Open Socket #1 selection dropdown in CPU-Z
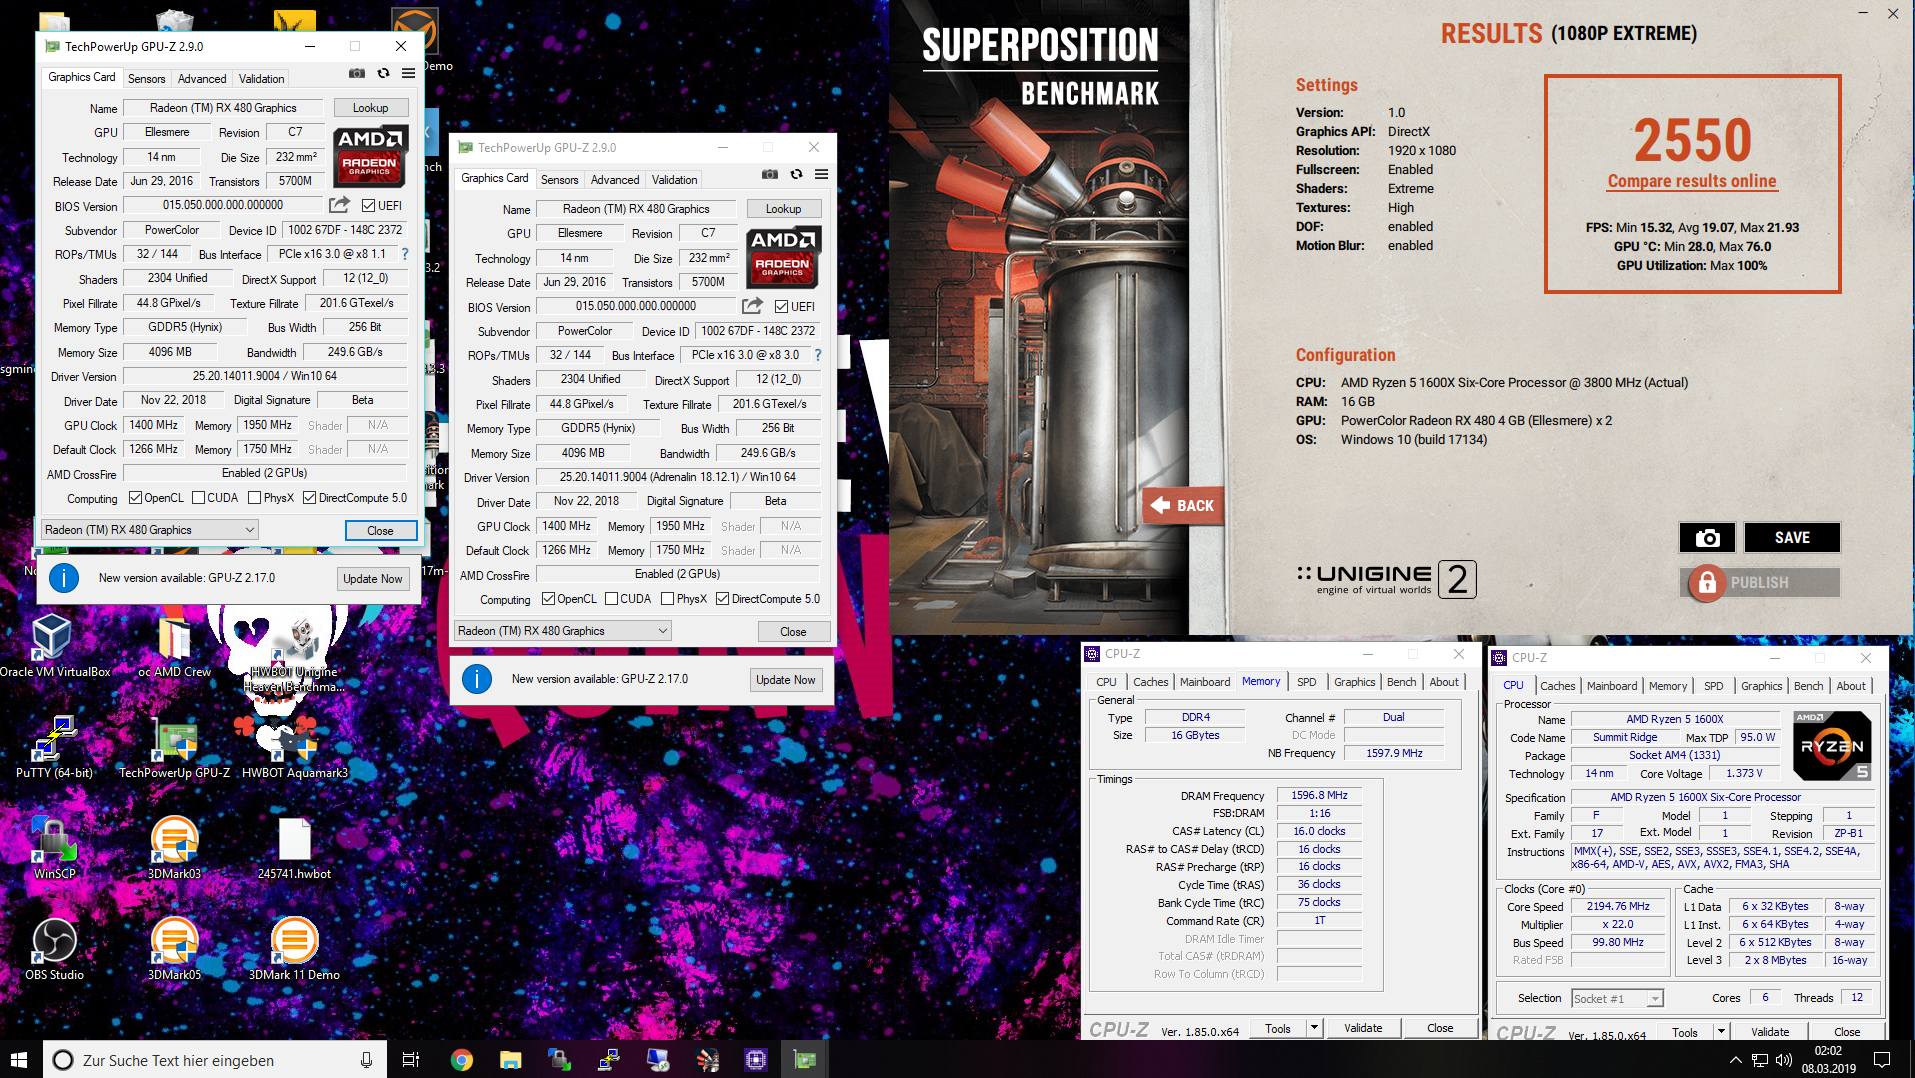The width and height of the screenshot is (1915, 1078). tap(1617, 998)
